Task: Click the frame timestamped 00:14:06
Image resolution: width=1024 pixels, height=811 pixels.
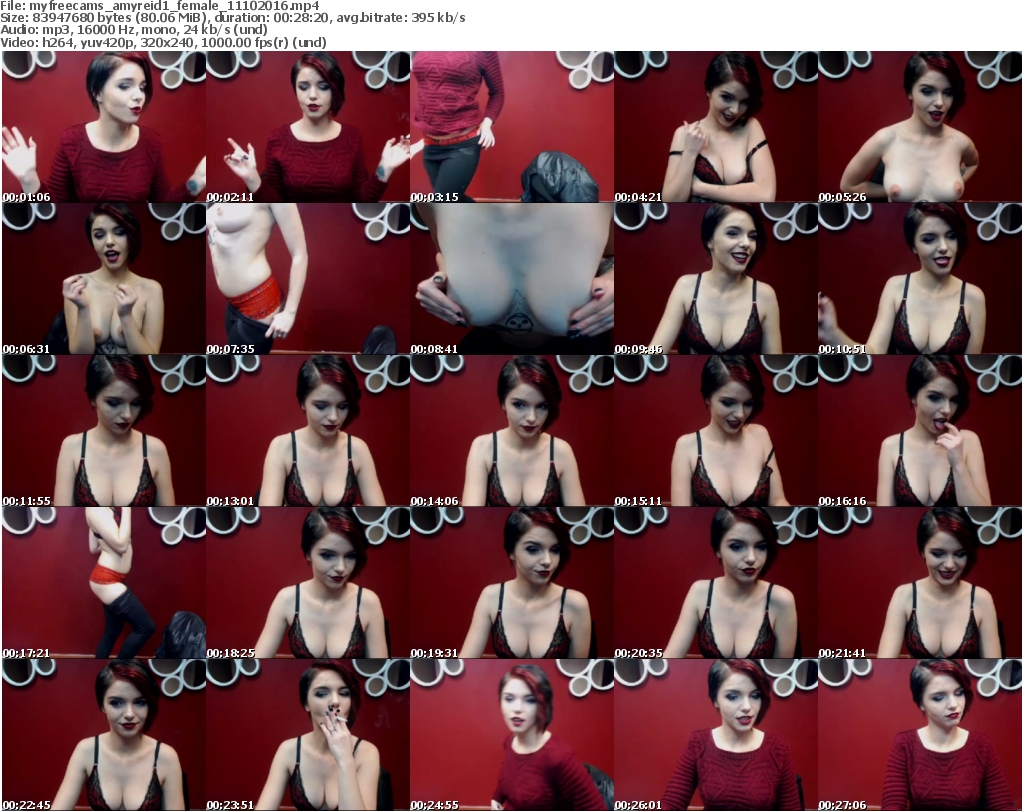Action: tap(511, 431)
